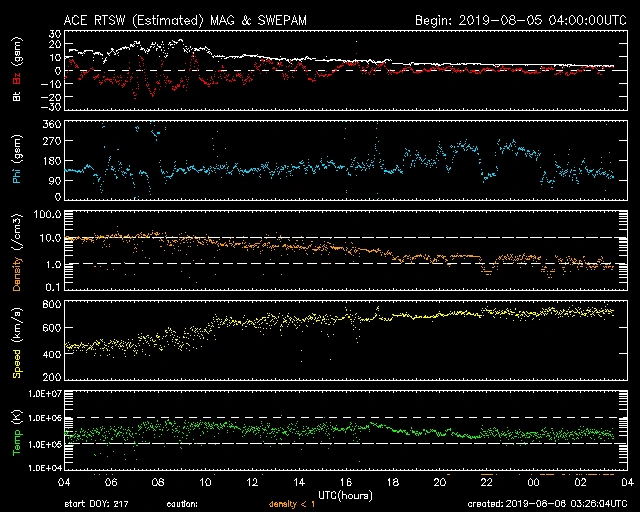Click the white Bt axis label
640x512 pixels.
click(15, 95)
